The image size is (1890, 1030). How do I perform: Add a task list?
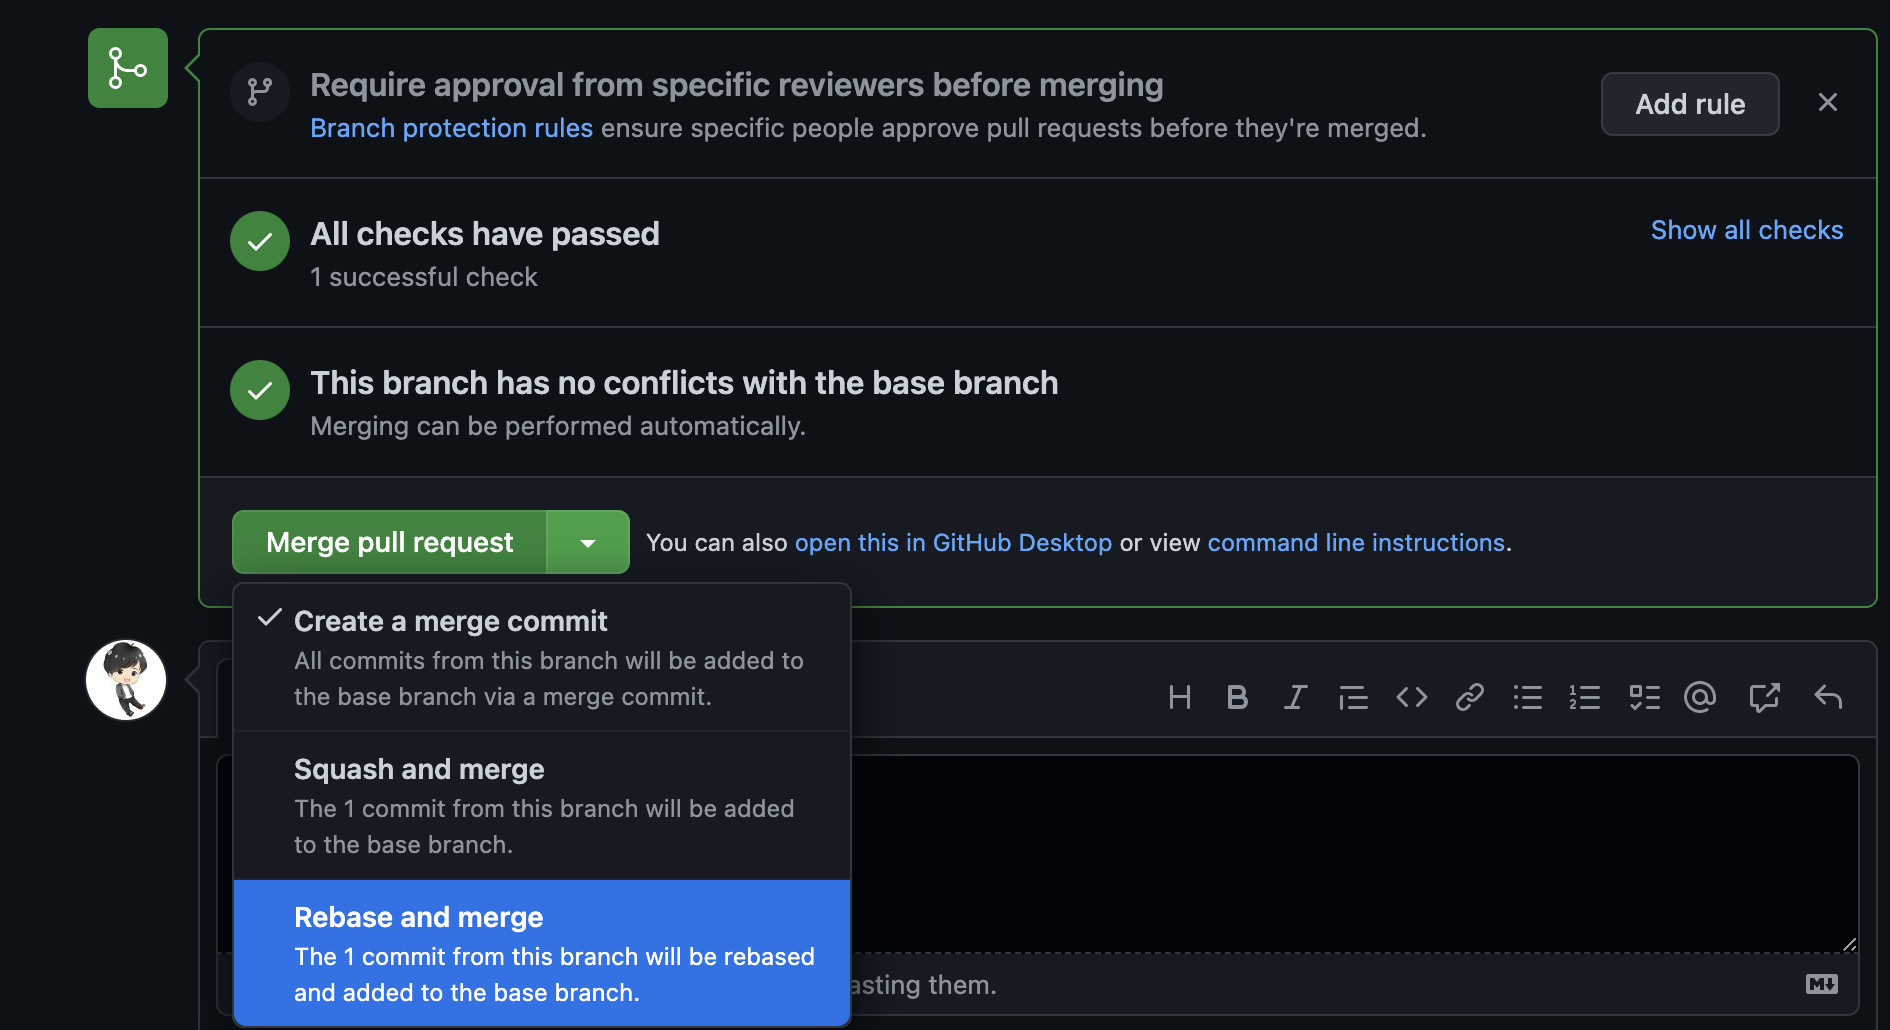(1644, 697)
